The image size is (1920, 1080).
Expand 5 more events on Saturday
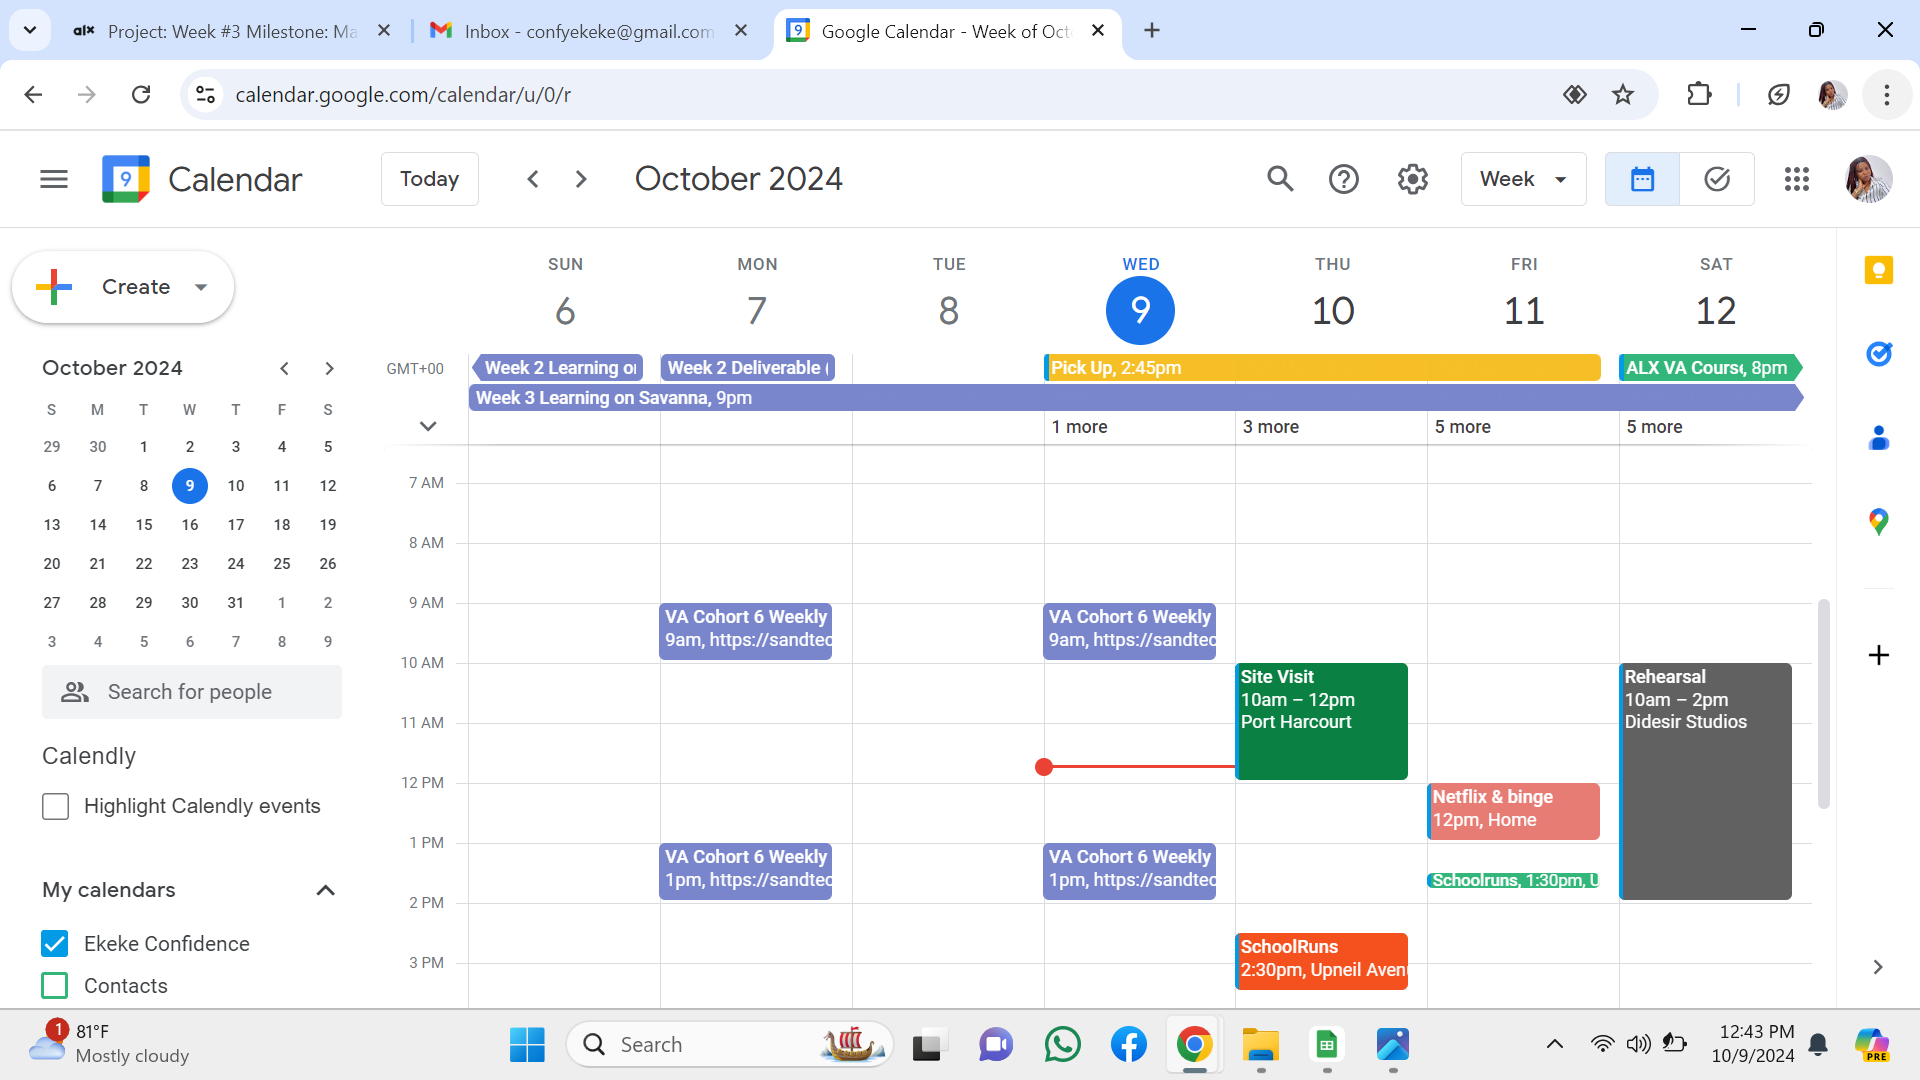tap(1654, 427)
